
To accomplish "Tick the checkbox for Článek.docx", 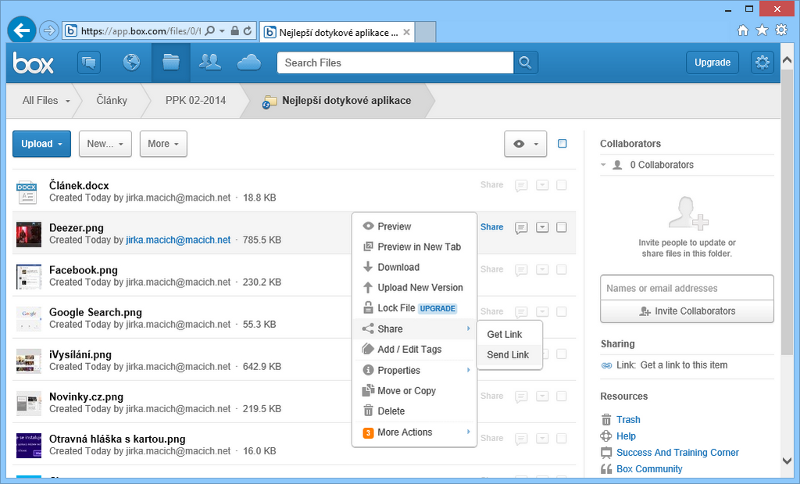I will coord(561,185).
